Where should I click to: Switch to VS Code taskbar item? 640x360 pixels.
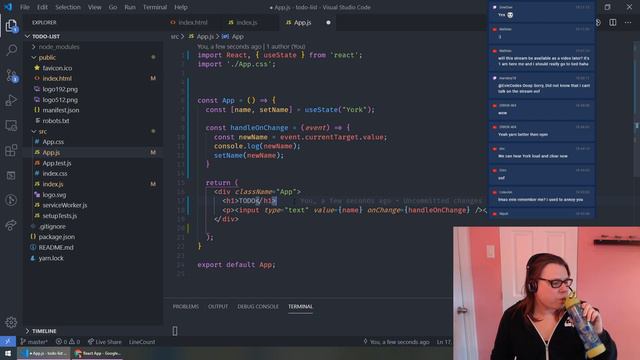(x=45, y=353)
